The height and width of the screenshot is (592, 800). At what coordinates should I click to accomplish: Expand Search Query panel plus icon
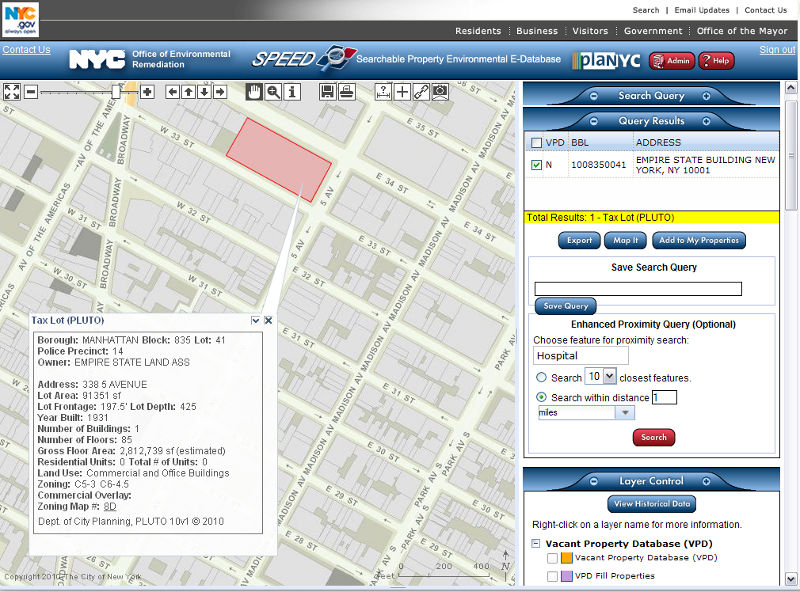[x=706, y=96]
